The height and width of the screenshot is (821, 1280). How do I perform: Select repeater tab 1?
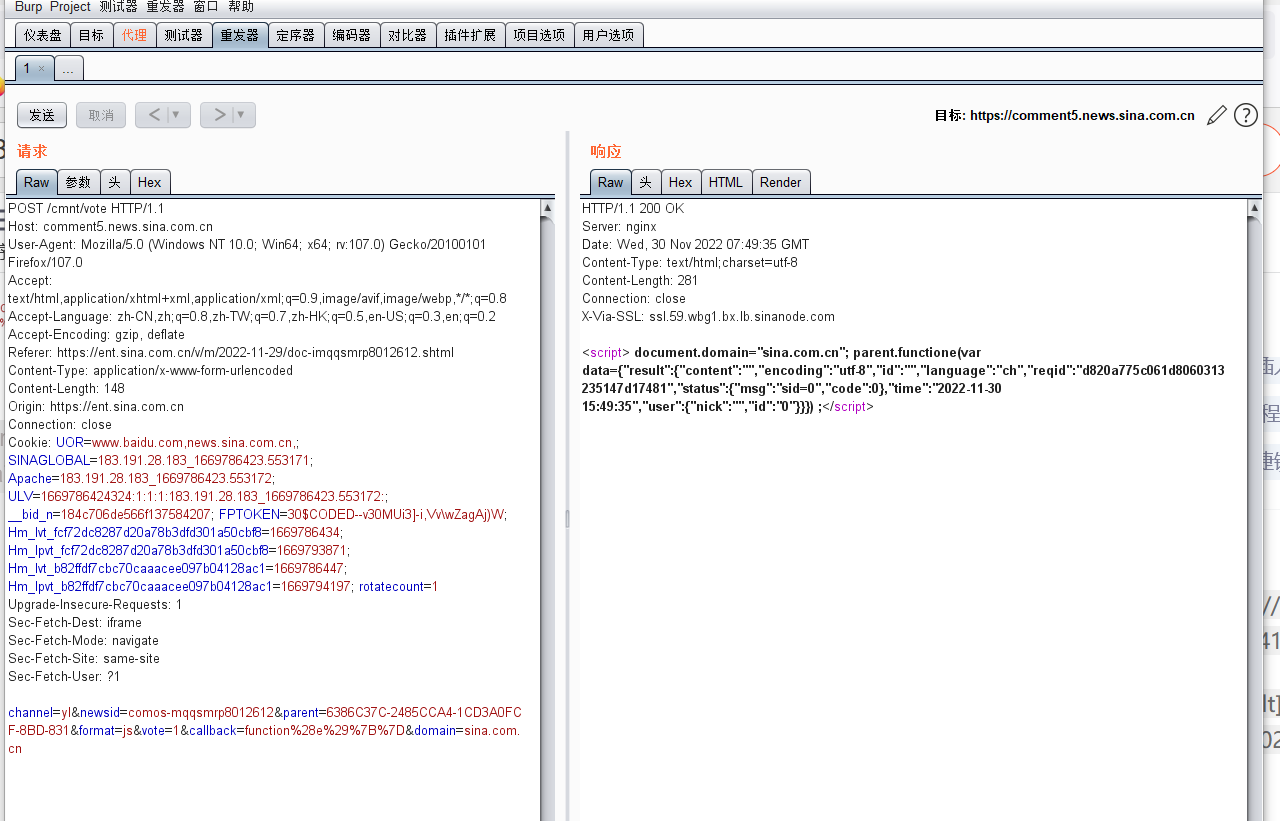[27, 69]
